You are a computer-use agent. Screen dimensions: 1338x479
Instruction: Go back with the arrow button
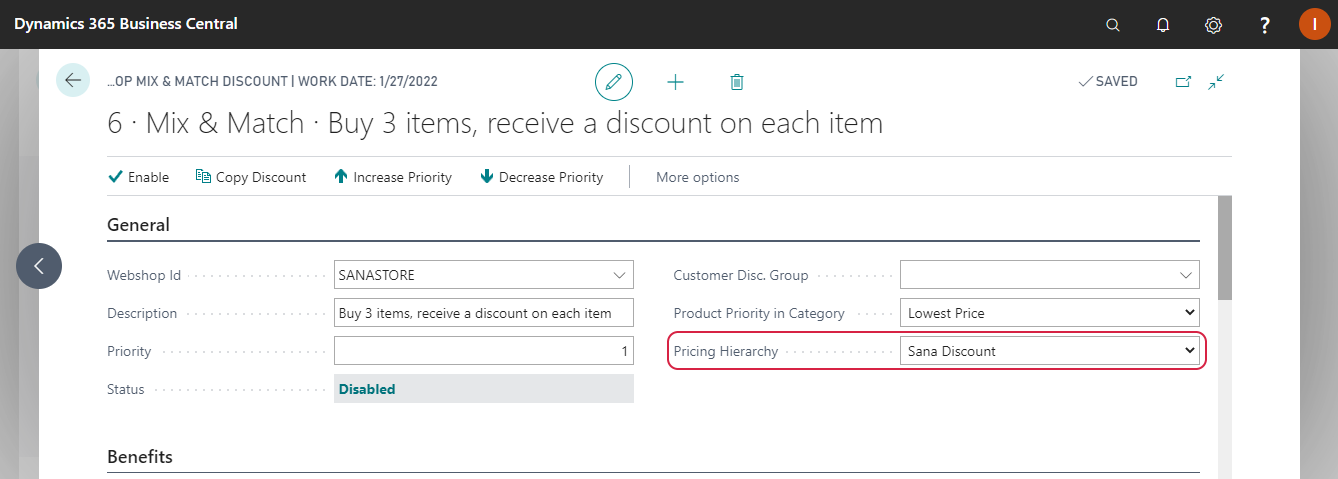point(73,80)
